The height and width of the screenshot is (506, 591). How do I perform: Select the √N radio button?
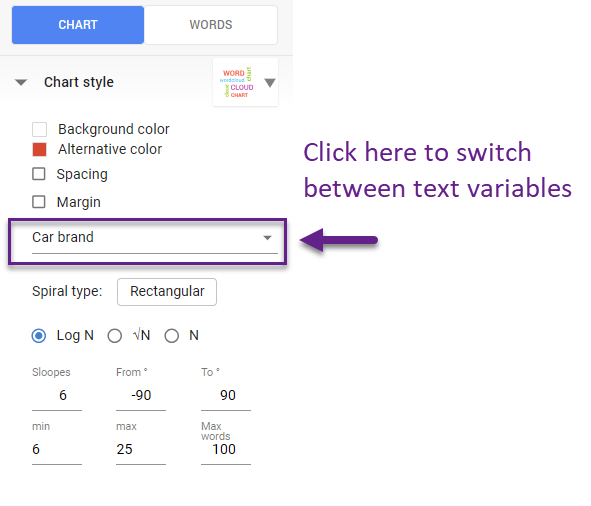[115, 336]
